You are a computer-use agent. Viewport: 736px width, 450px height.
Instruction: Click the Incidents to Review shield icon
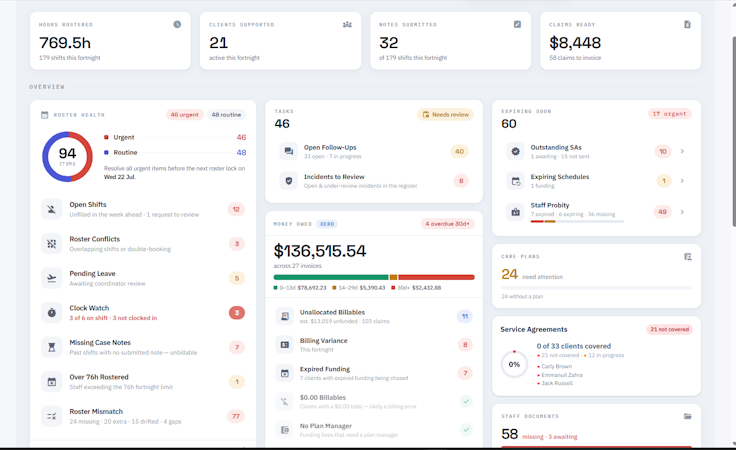tap(289, 181)
